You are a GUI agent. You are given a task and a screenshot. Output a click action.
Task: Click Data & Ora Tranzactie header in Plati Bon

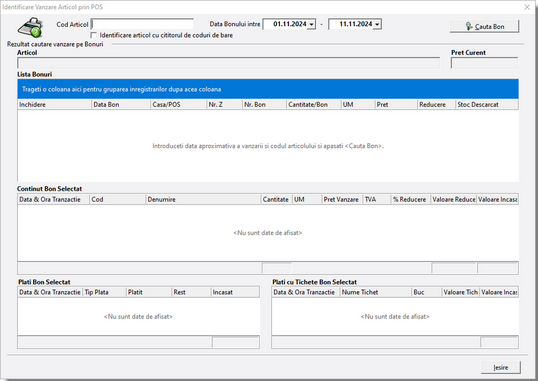tap(50, 292)
